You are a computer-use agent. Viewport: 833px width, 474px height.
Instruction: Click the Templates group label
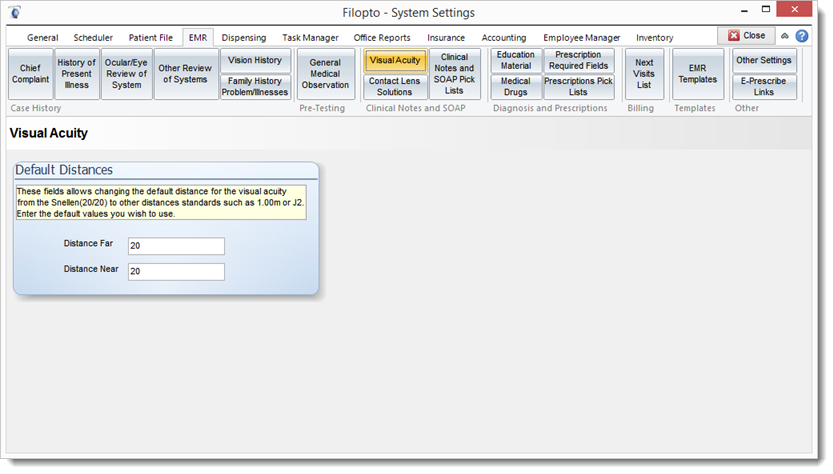pos(695,108)
